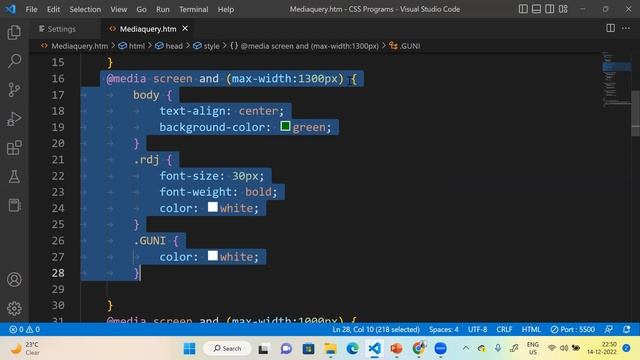Click line number 21 in the gutter
640x360 pixels.
click(58, 160)
